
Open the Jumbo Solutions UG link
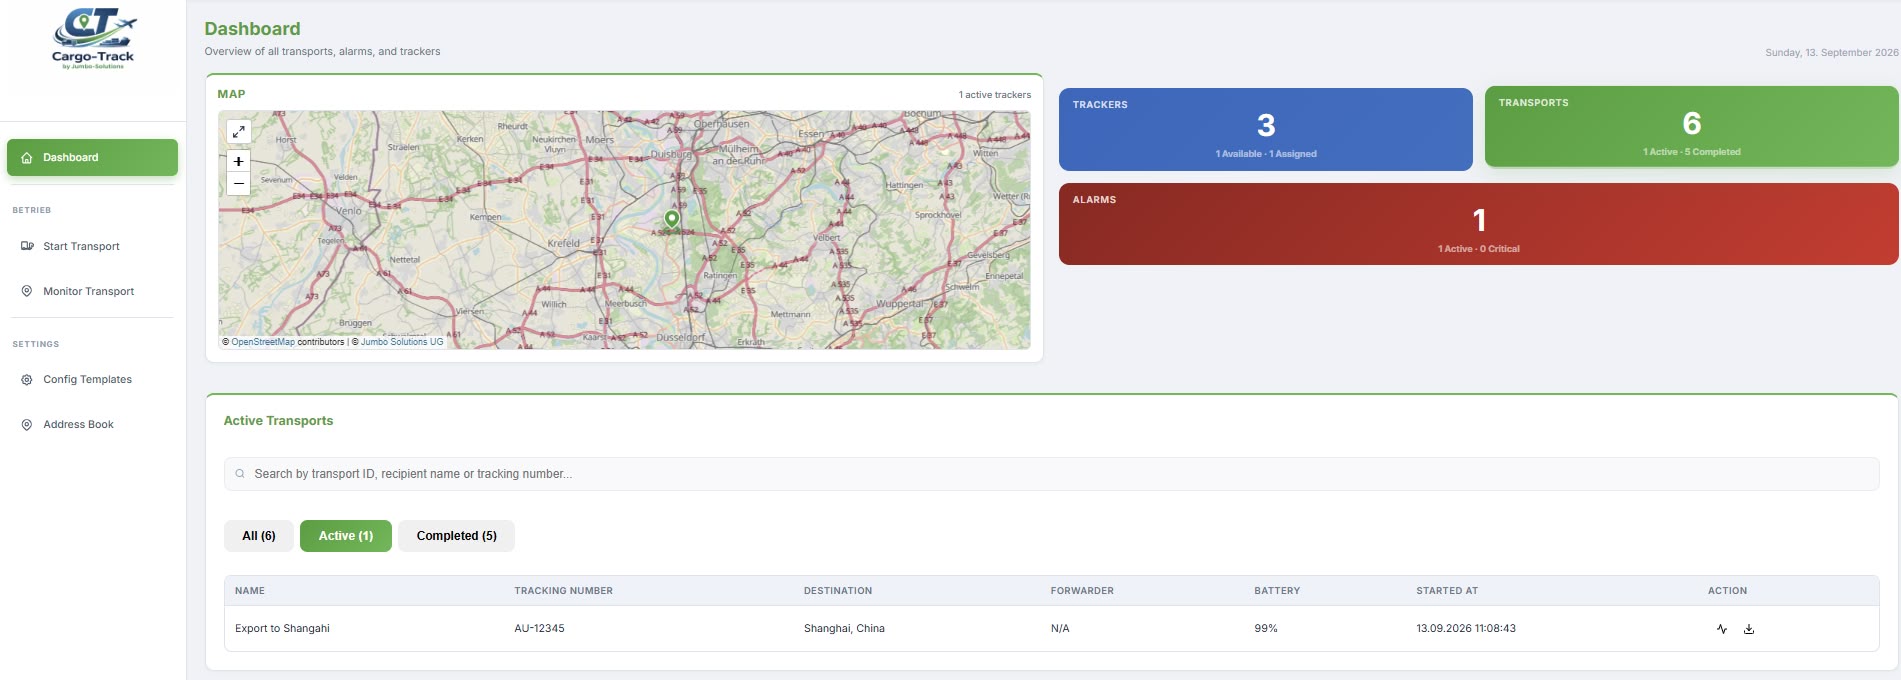(402, 342)
